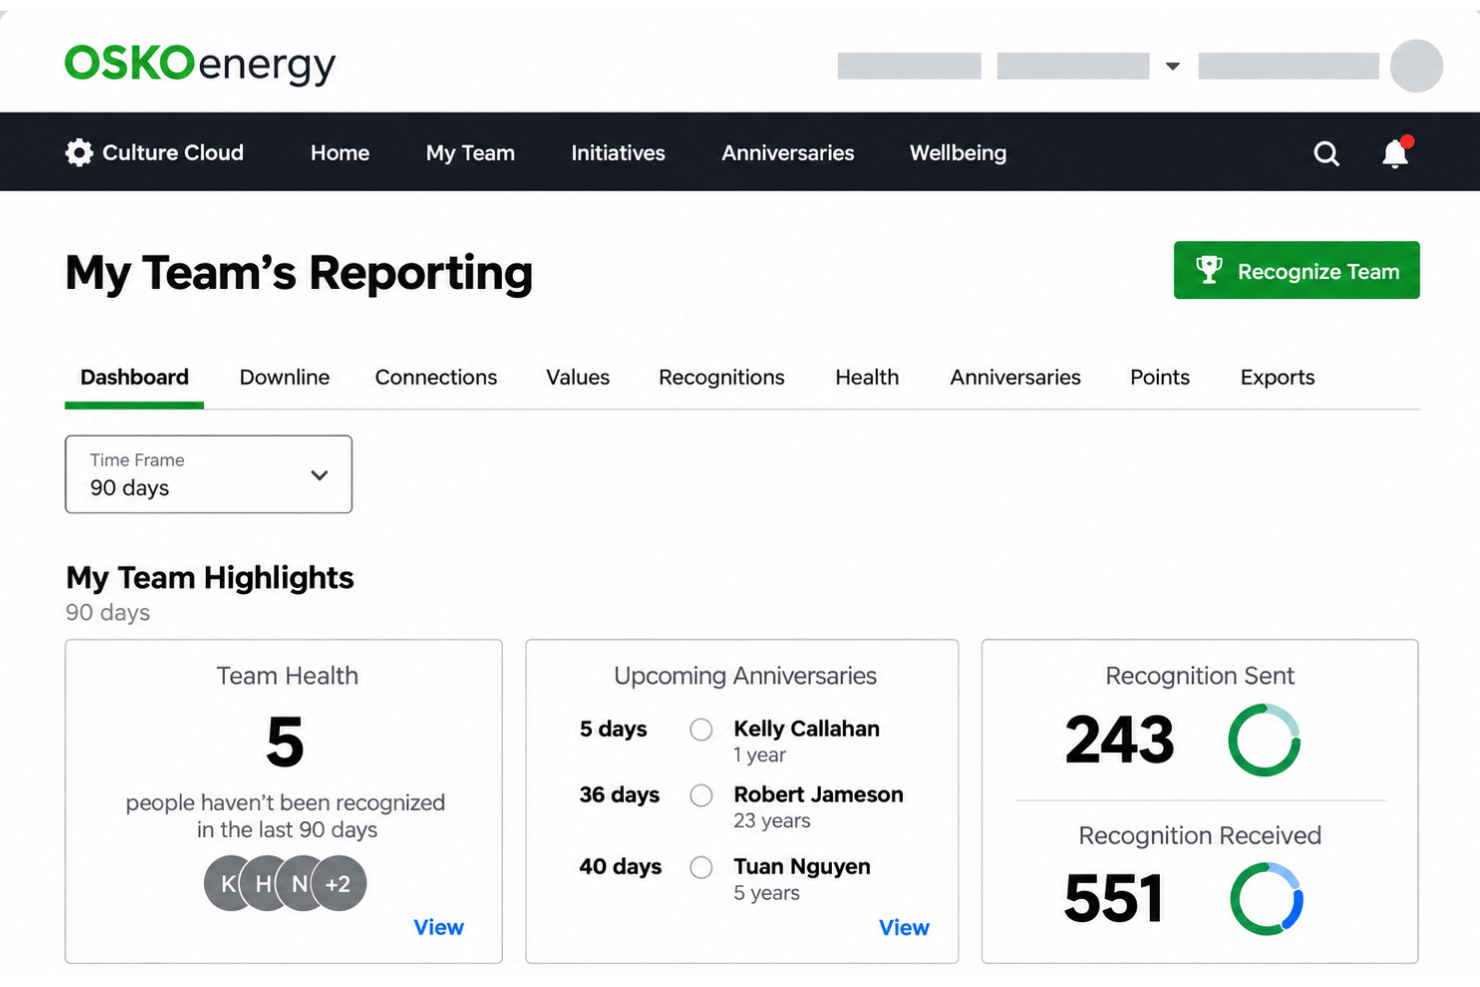Click the Recognition Sent donut chart
1480x987 pixels.
[x=1264, y=740]
